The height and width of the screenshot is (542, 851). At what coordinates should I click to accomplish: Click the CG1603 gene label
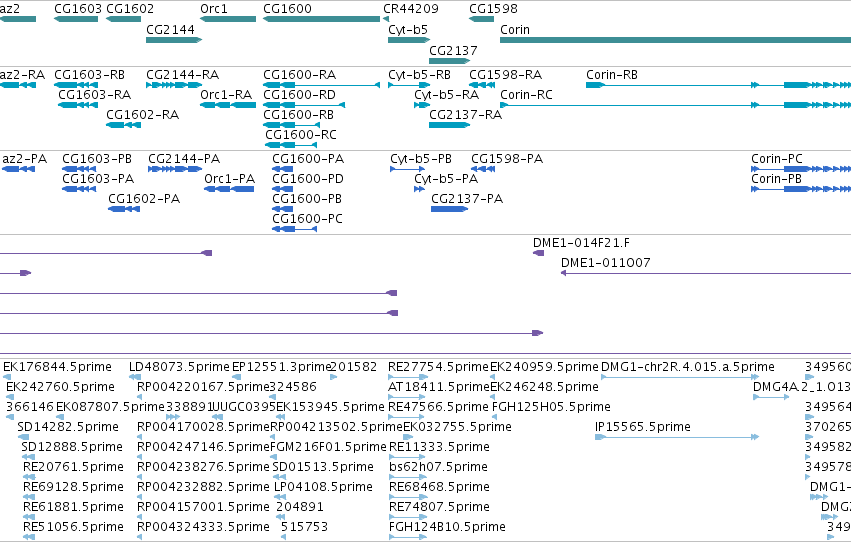[x=78, y=9]
